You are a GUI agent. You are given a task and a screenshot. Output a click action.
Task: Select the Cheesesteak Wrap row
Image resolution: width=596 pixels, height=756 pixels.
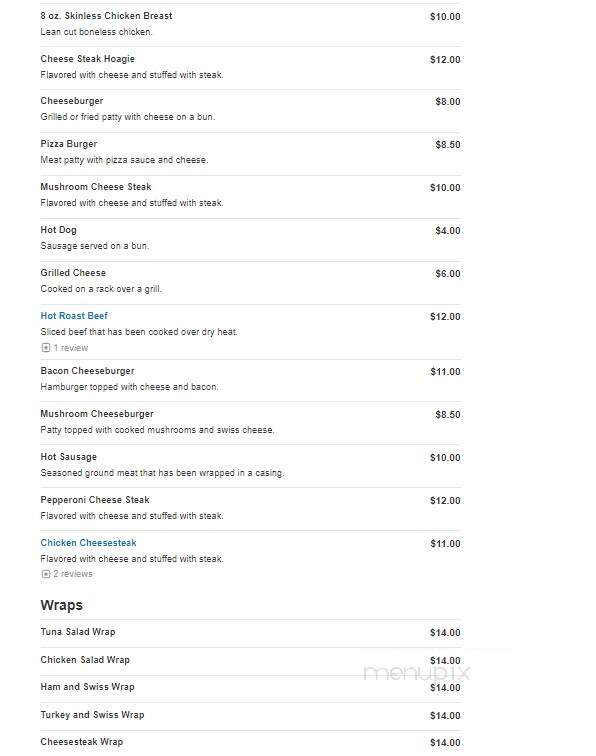[250, 742]
